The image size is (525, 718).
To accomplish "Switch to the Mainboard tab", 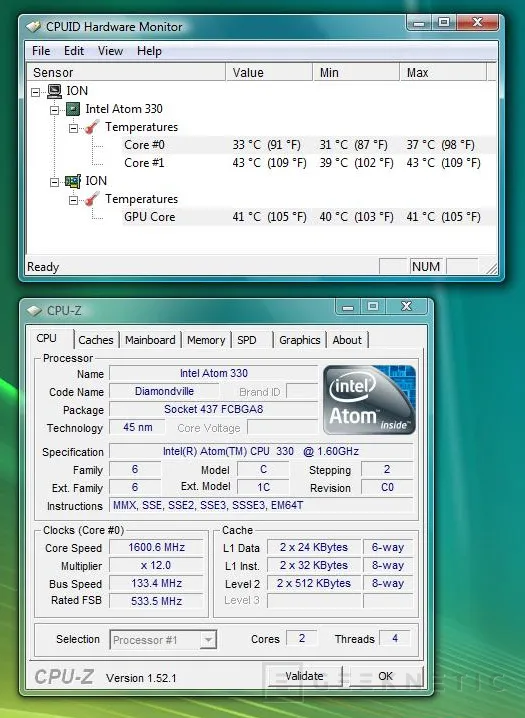I will point(150,340).
